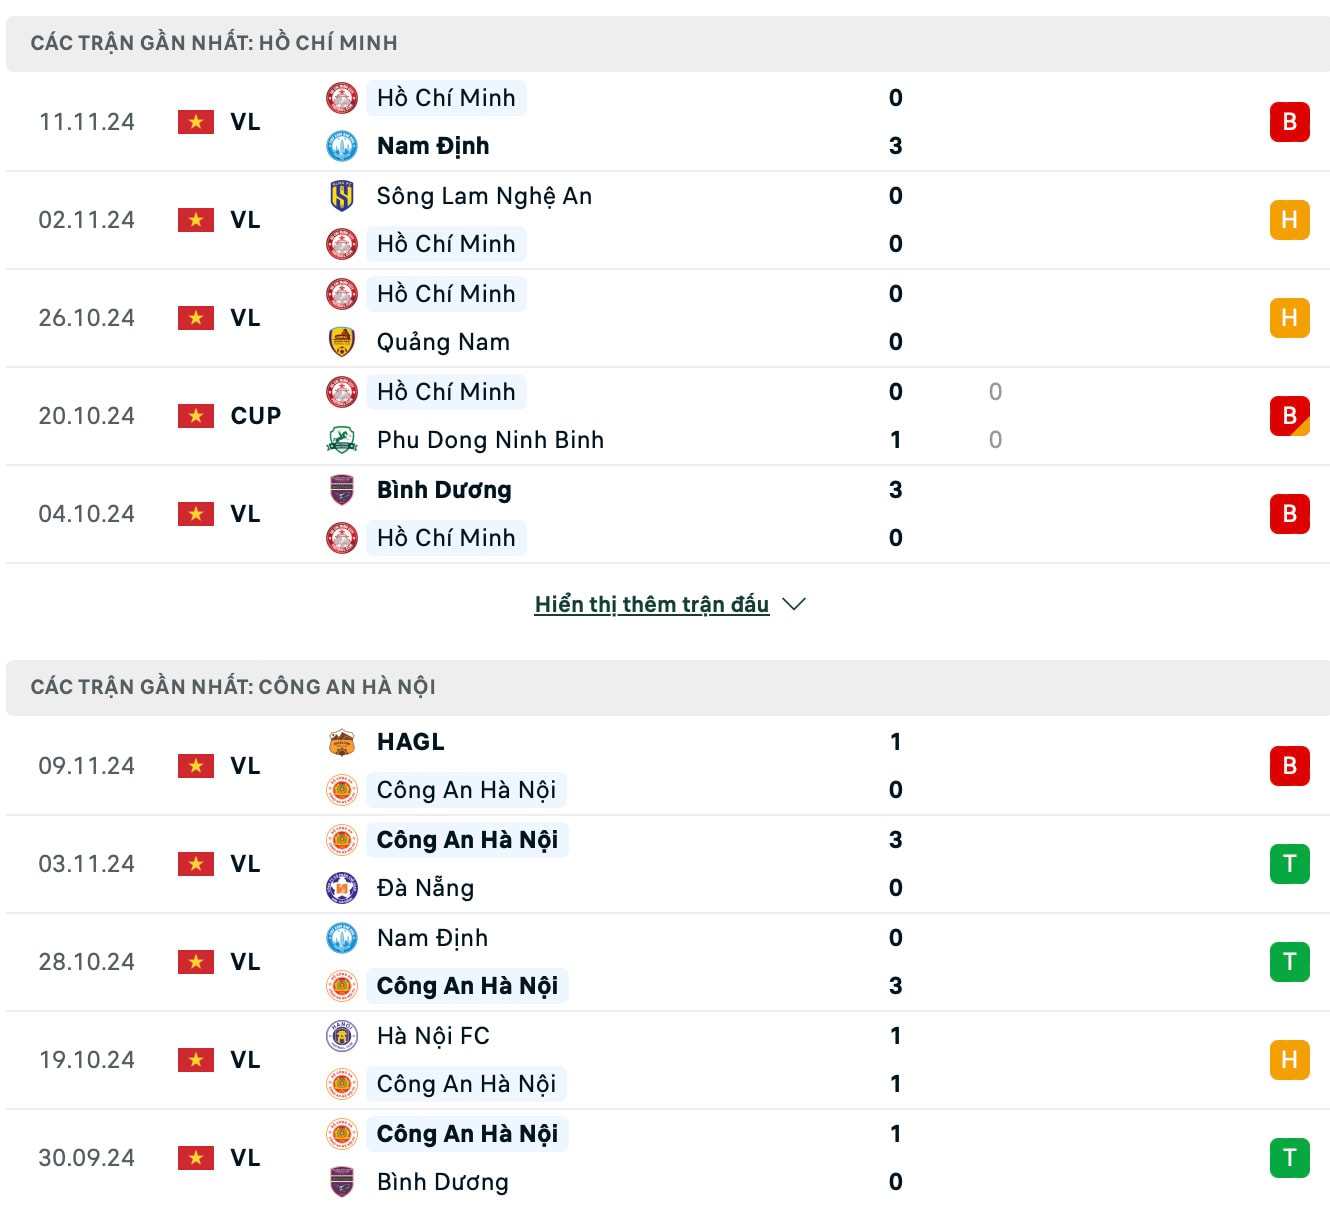1330x1206 pixels.
Task: Click 'Hiển thị thêm trận đấu' link
Action: pyautogui.click(x=652, y=605)
